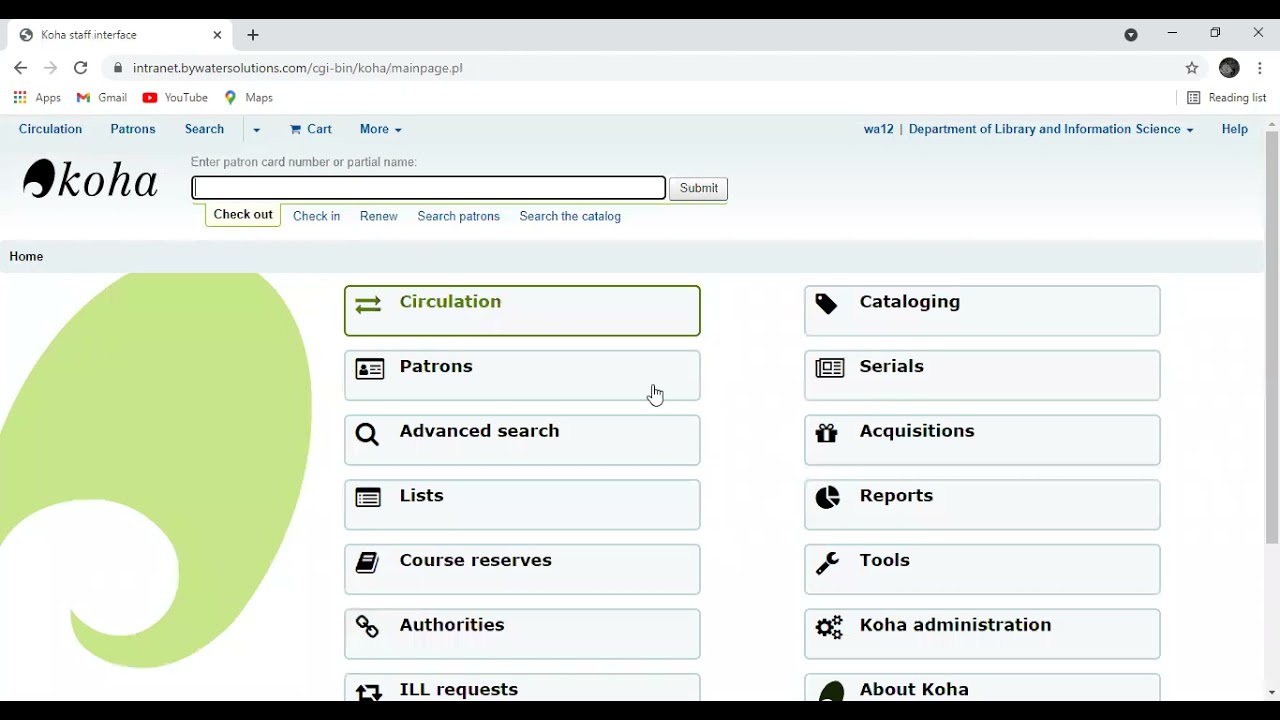The image size is (1280, 720).
Task: Open Patrons in top navigation
Action: click(x=133, y=129)
